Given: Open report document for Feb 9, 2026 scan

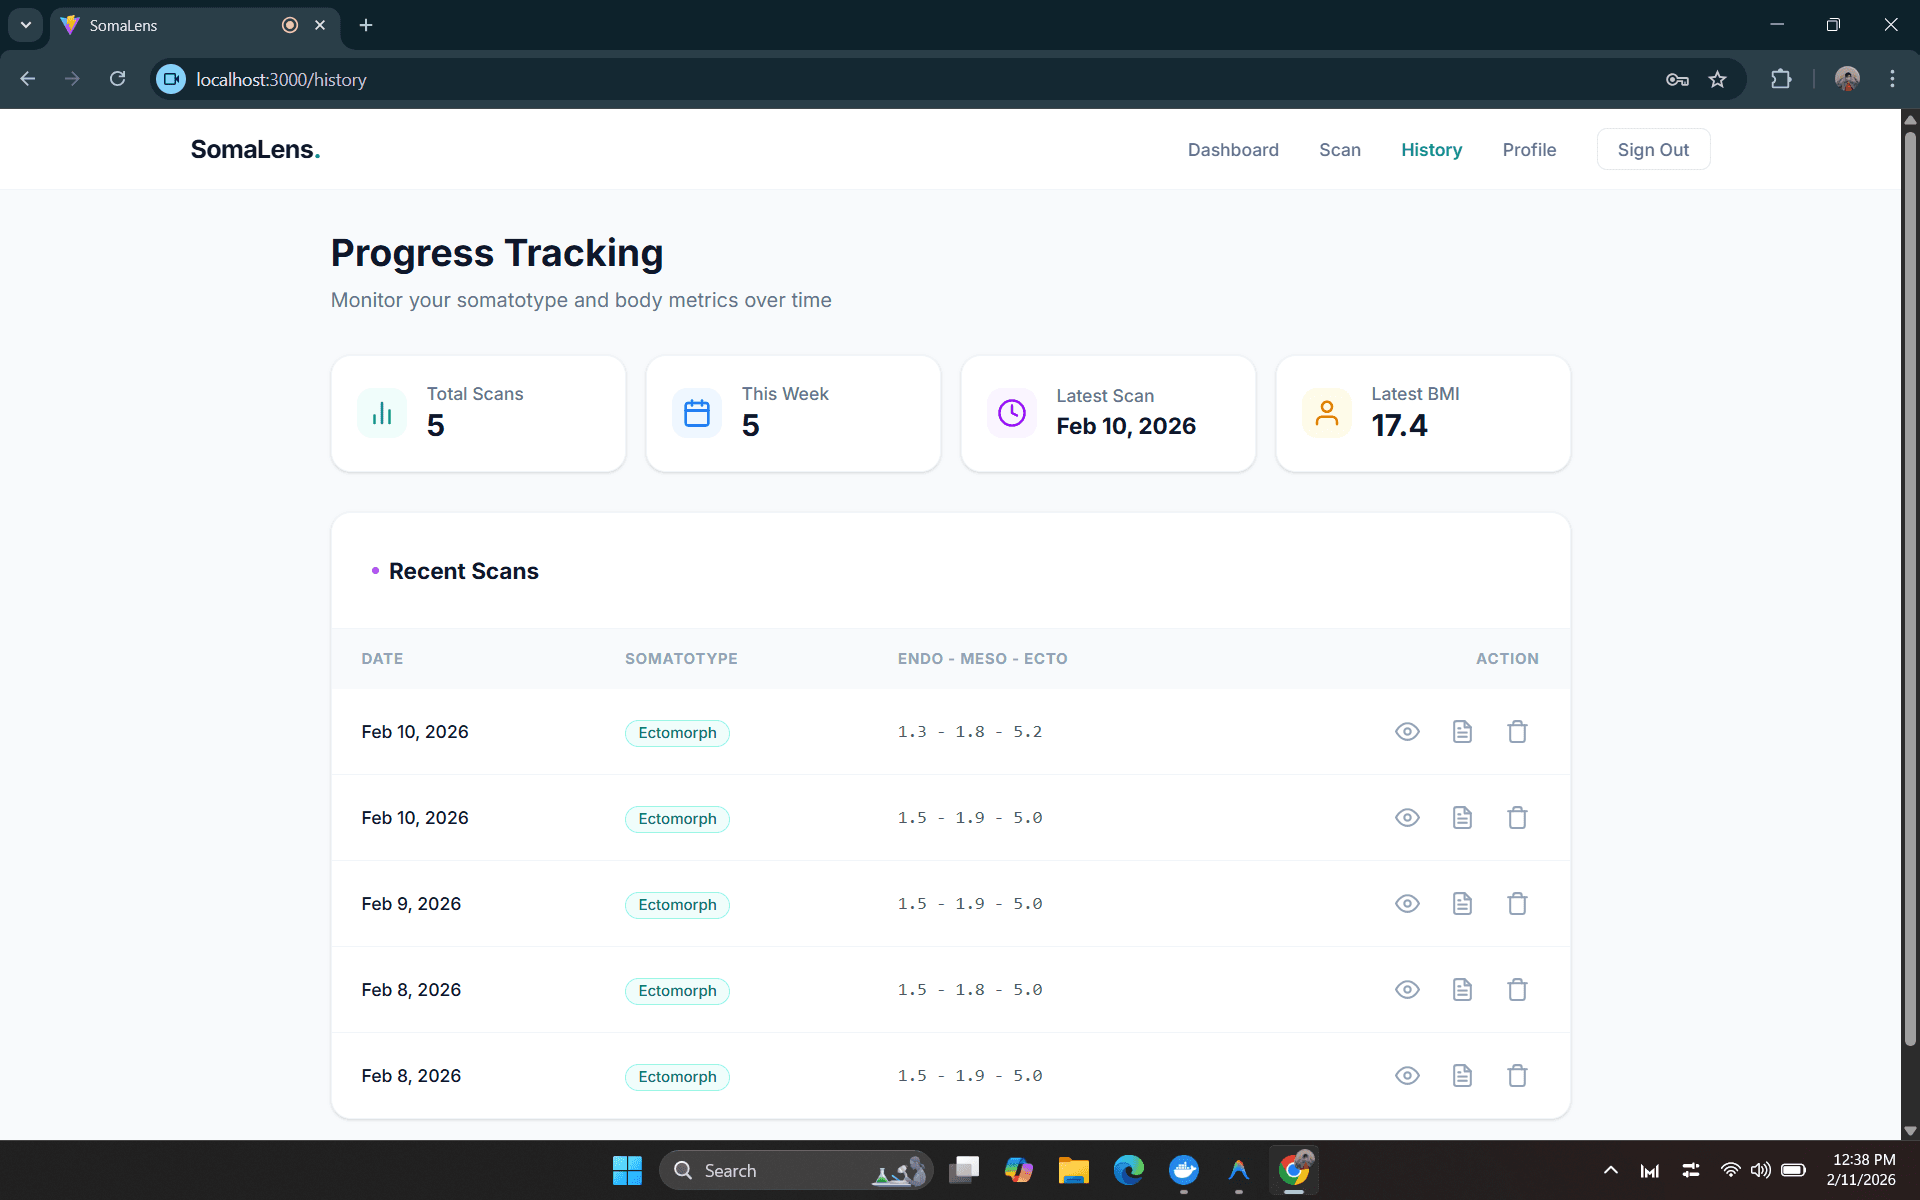Looking at the screenshot, I should [x=1462, y=904].
